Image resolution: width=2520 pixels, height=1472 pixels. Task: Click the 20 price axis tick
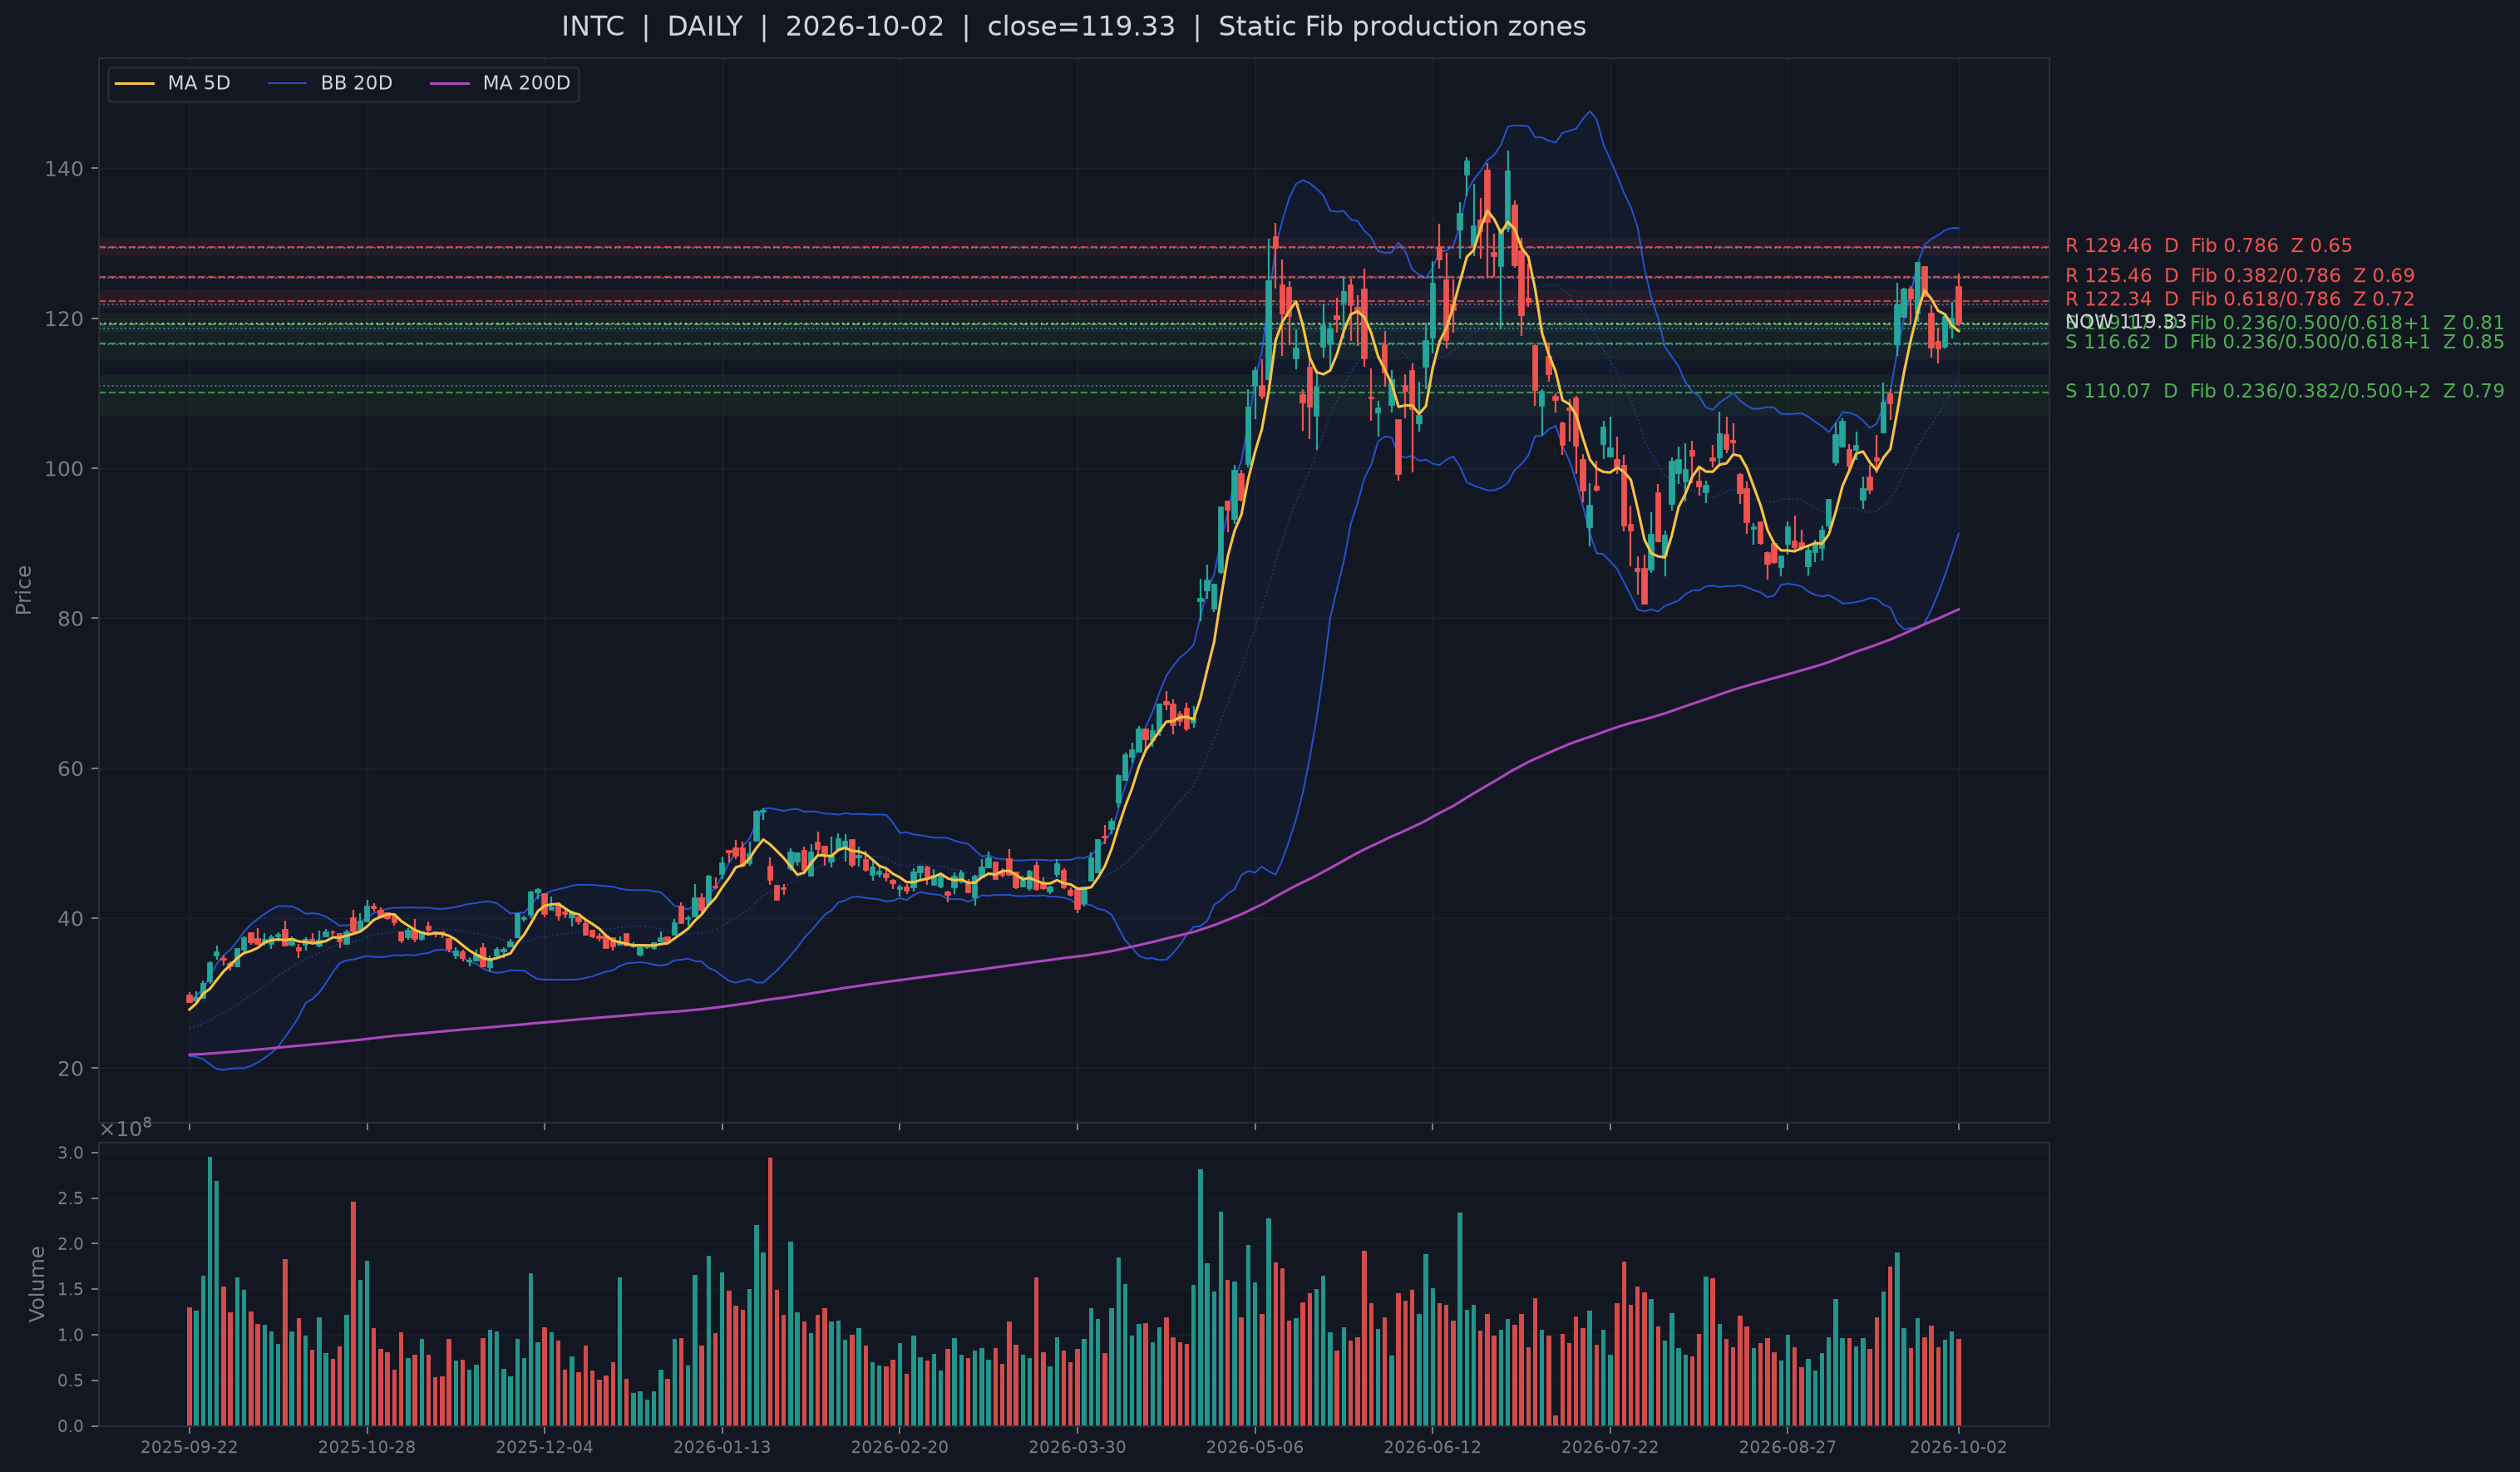[70, 1069]
